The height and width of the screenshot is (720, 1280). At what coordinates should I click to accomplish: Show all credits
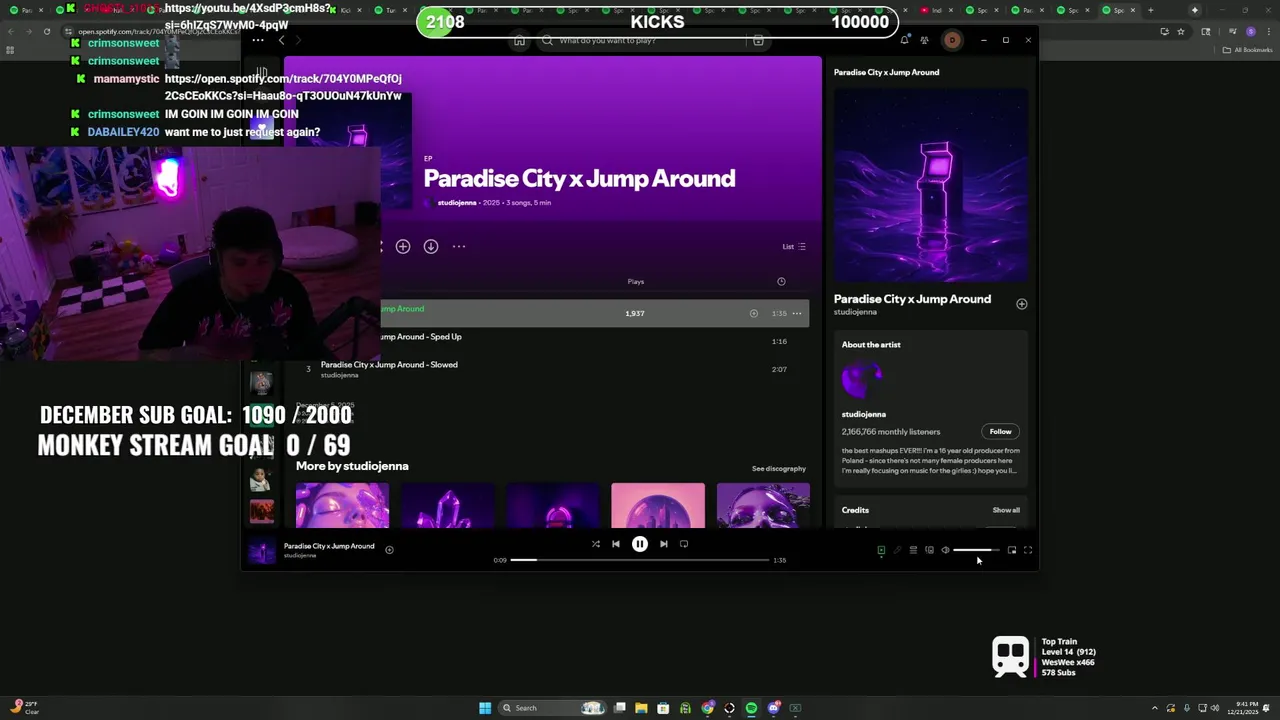[x=1006, y=510]
